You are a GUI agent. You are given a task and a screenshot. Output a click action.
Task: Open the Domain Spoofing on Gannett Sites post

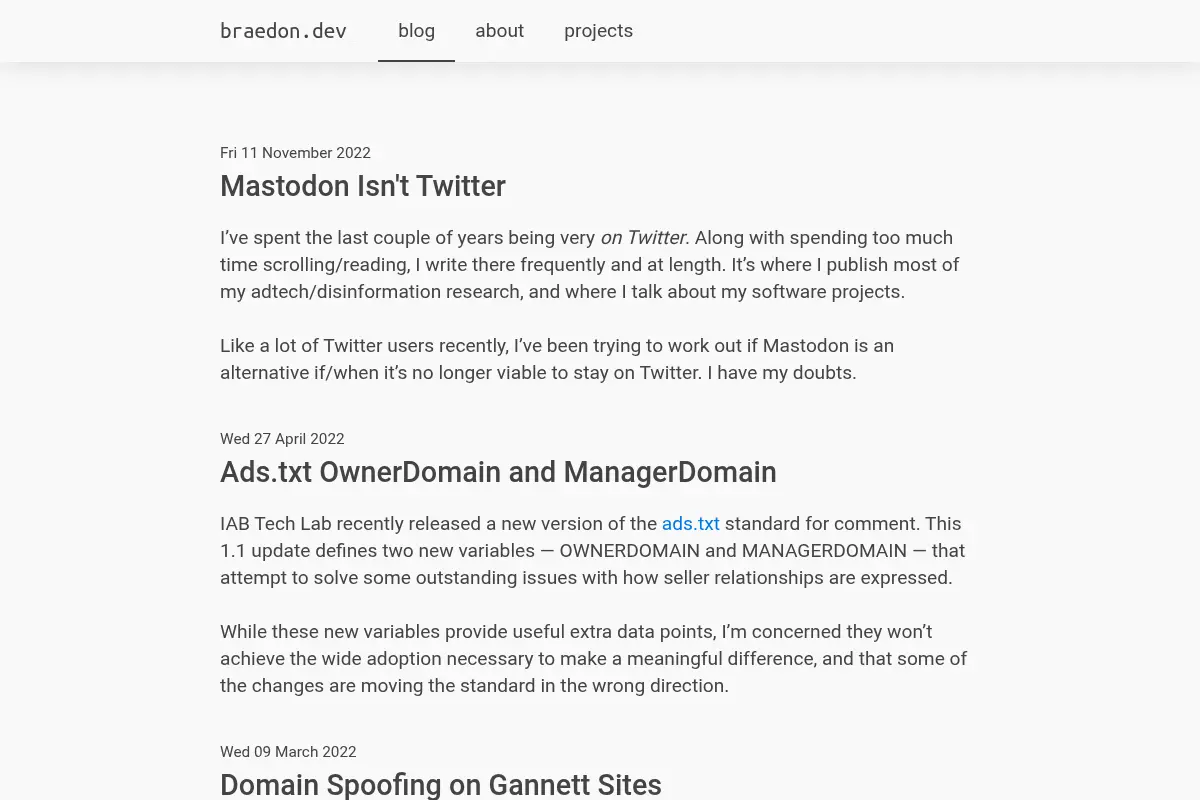(441, 785)
